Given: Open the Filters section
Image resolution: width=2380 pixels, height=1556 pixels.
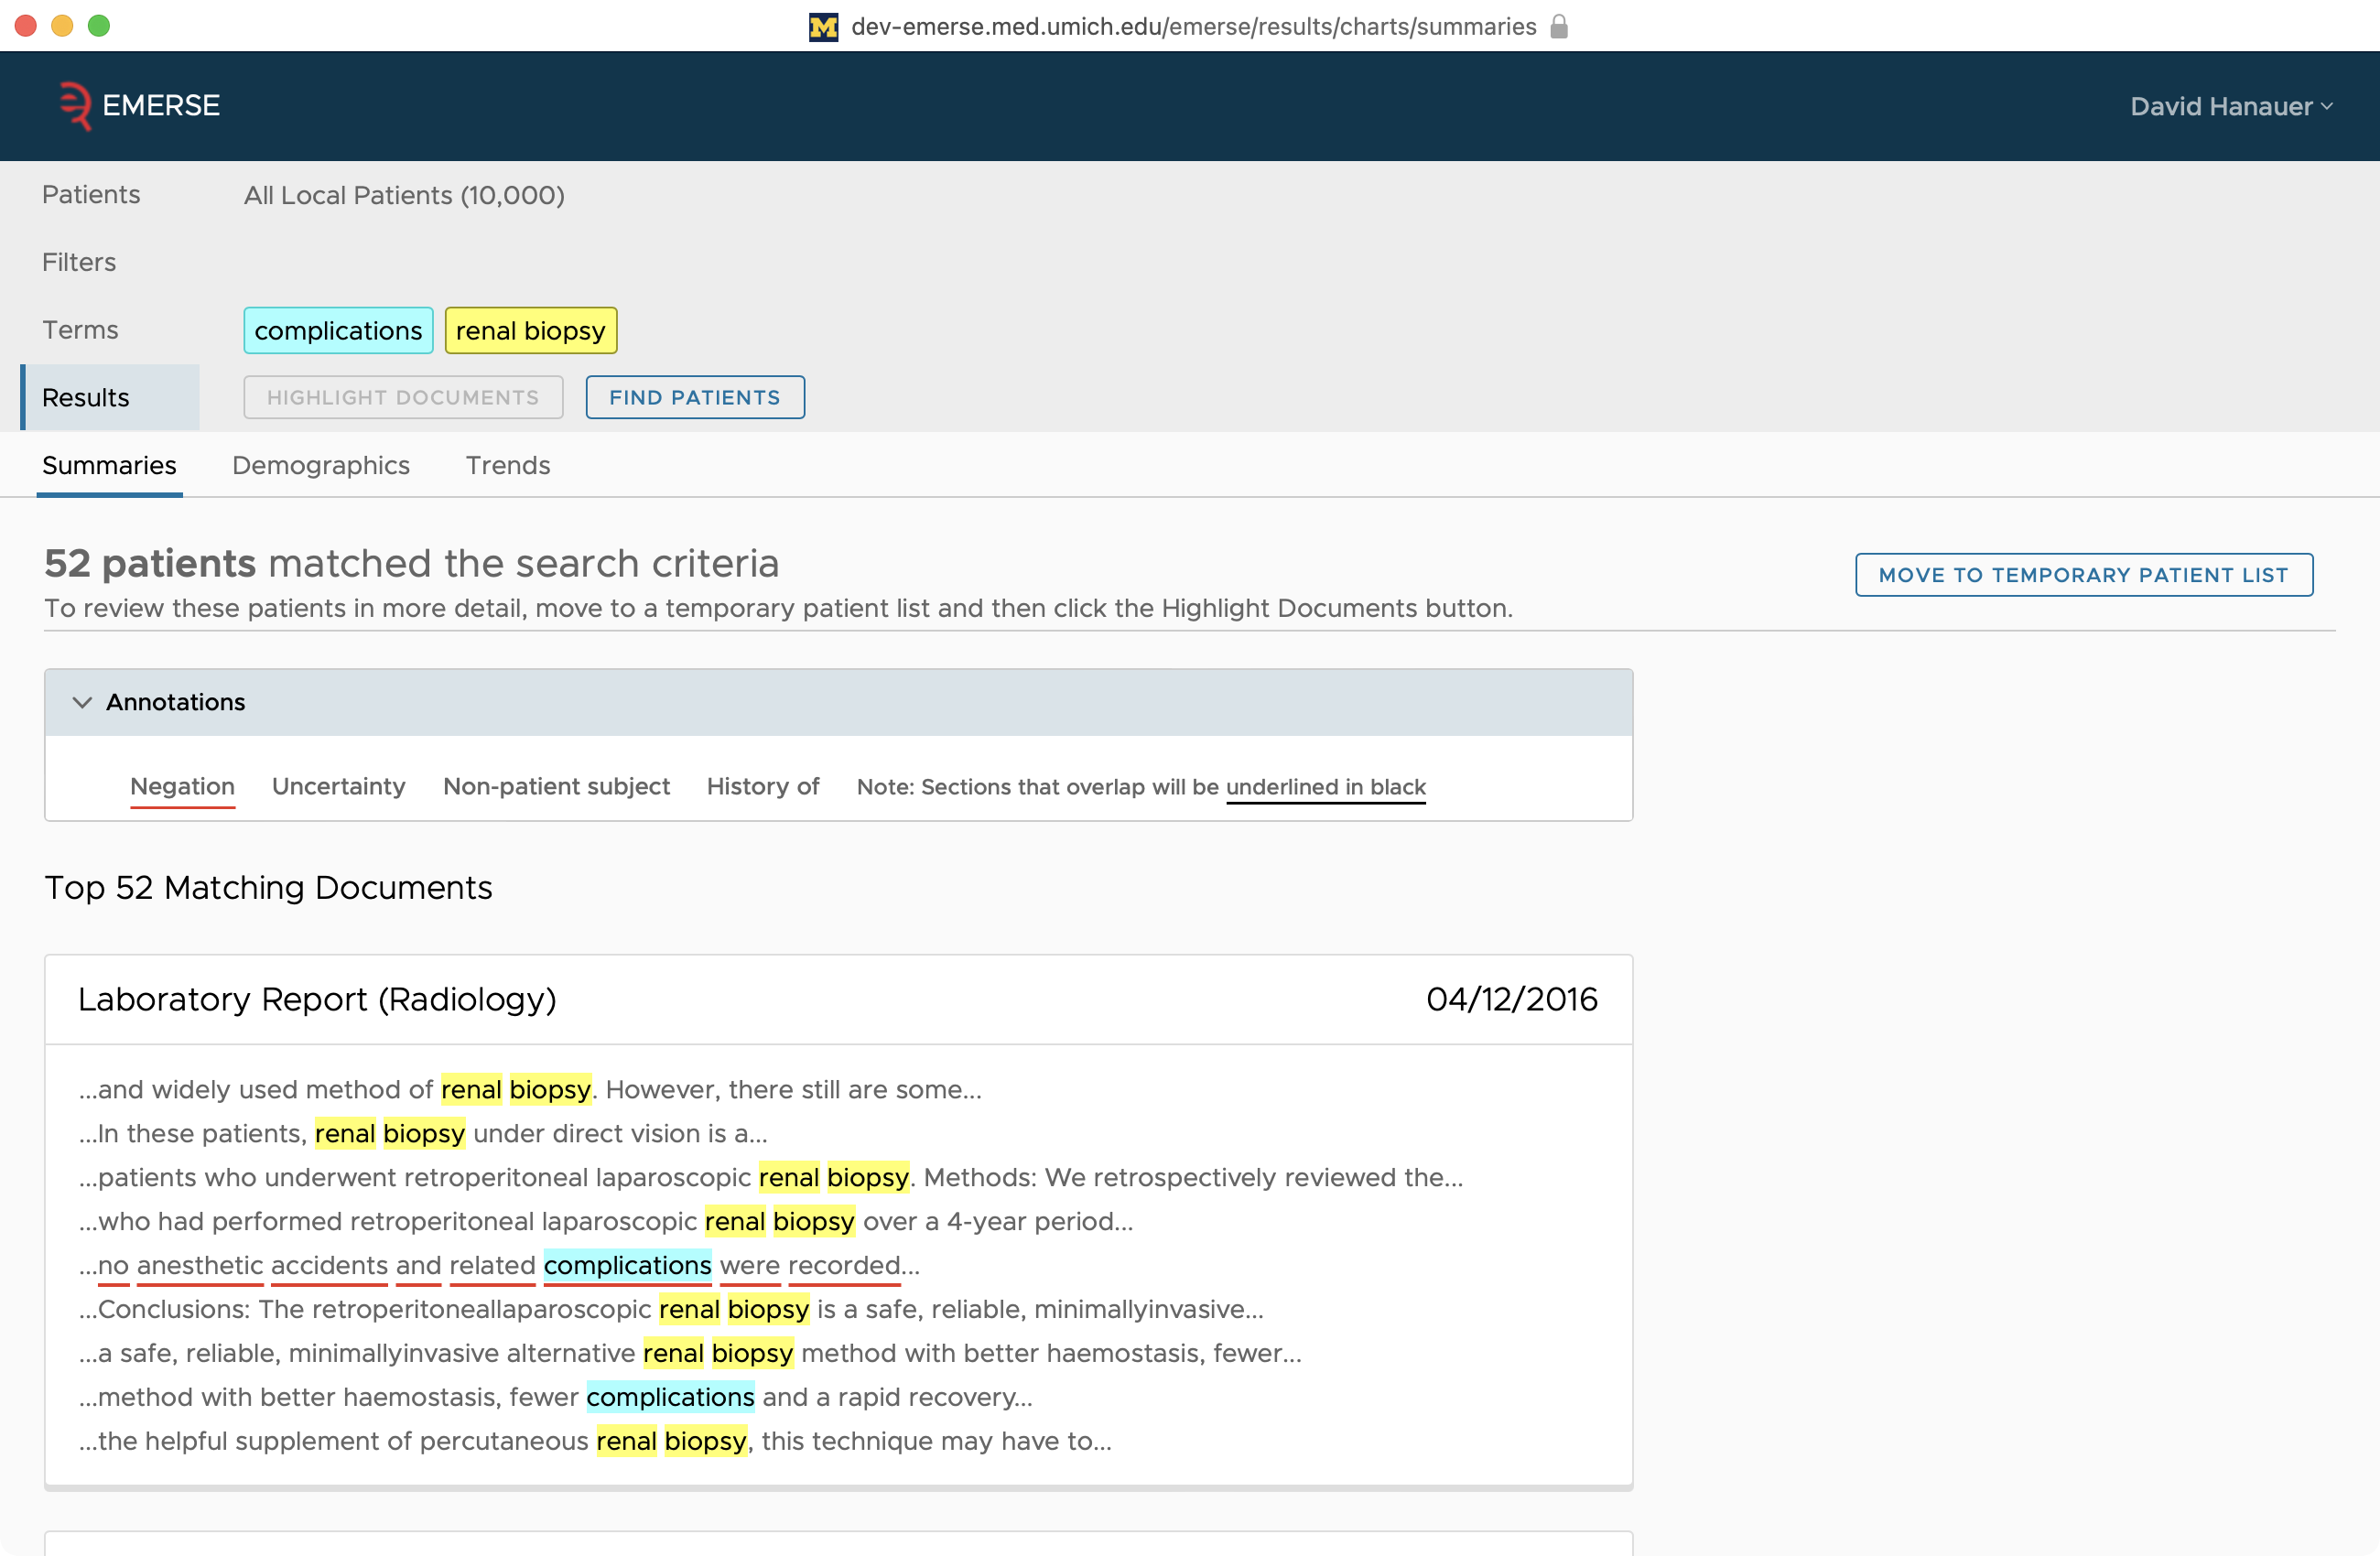Looking at the screenshot, I should (x=79, y=262).
